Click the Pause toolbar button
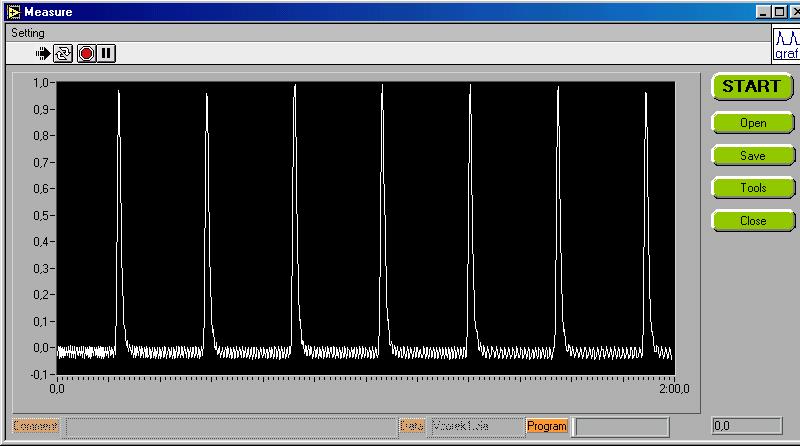Image resolution: width=800 pixels, height=446 pixels. click(x=106, y=53)
